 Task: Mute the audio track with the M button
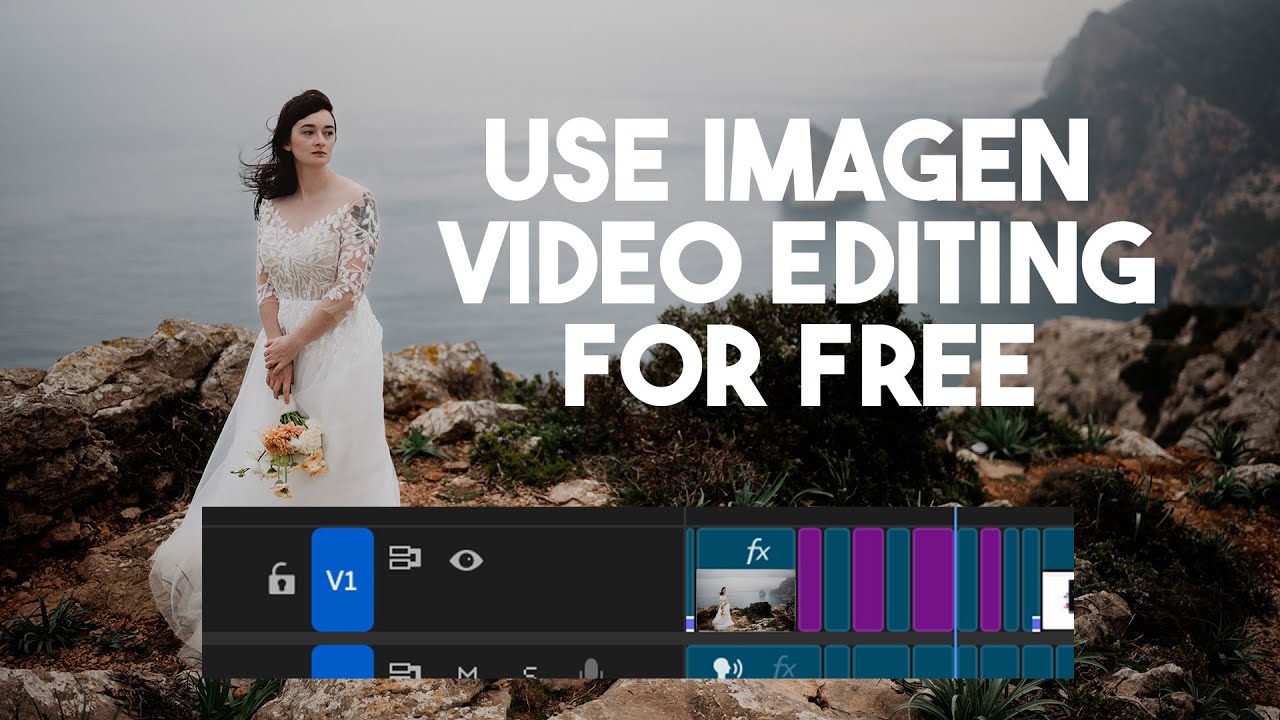[466, 672]
